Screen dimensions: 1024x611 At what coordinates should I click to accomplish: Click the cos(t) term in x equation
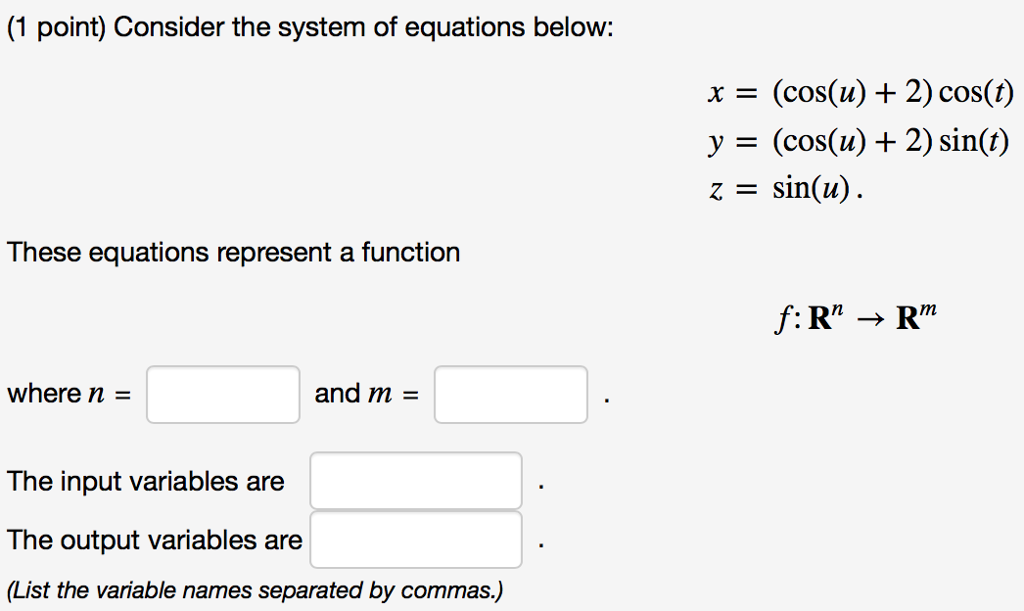pyautogui.click(x=981, y=92)
